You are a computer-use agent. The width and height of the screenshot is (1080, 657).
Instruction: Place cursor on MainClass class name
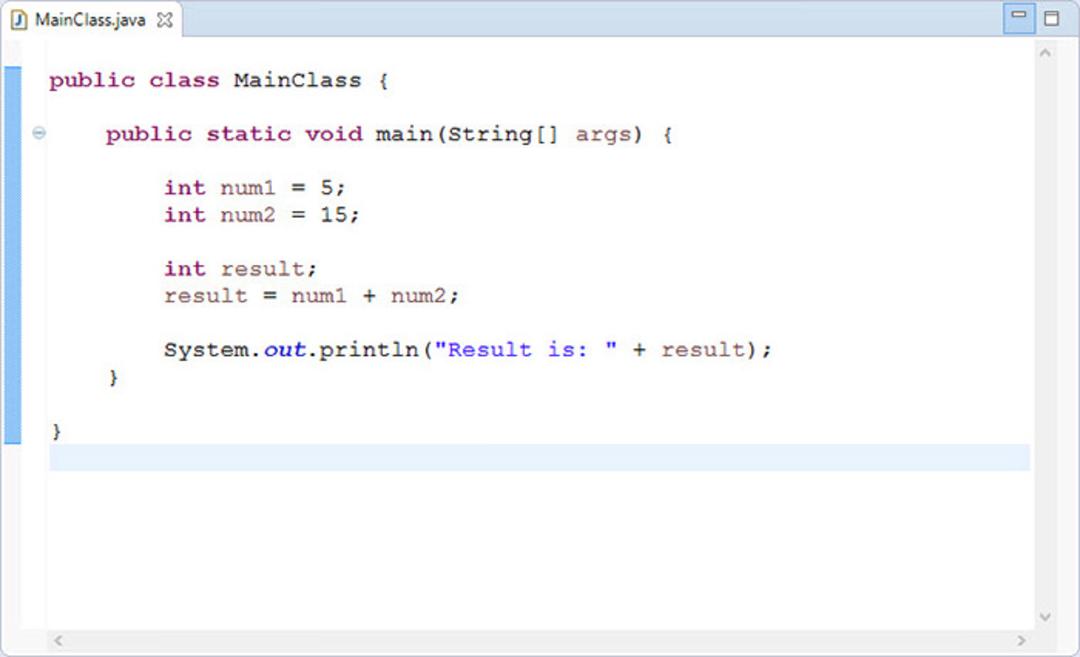[x=298, y=80]
